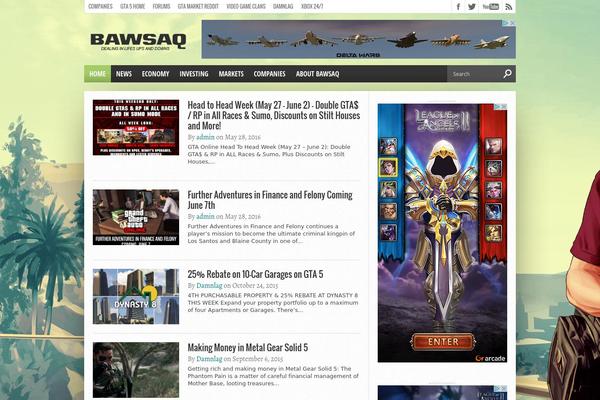This screenshot has width=600, height=400.
Task: Click admin author on Head to Head article
Action: click(205, 137)
